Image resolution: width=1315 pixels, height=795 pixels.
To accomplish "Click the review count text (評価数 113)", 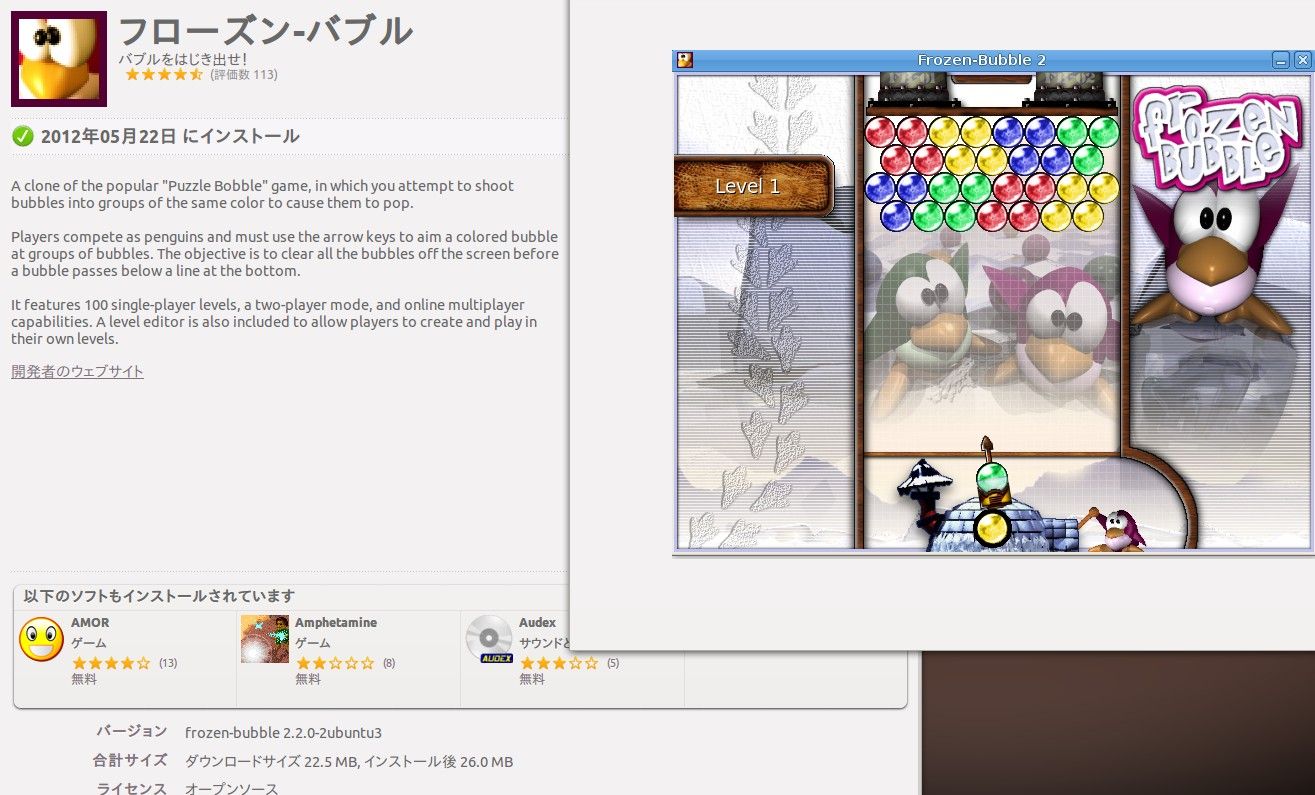I will [244, 75].
